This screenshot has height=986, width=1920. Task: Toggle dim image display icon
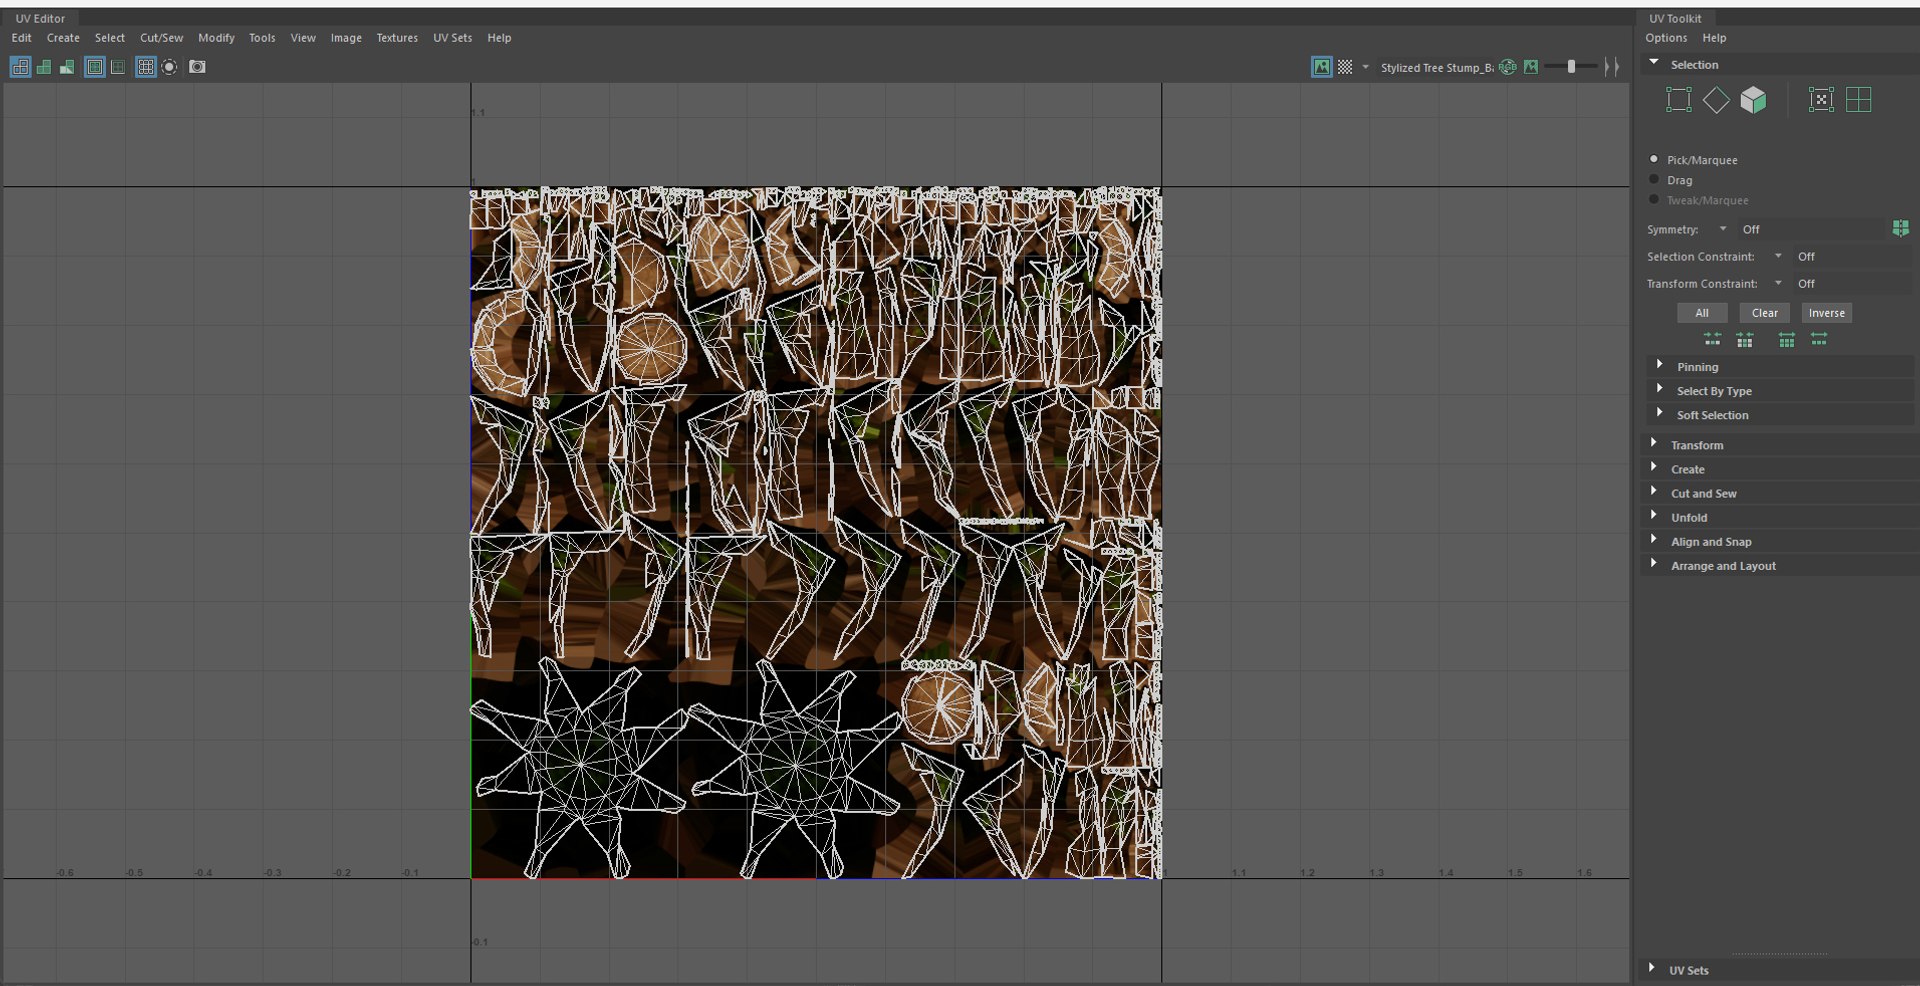tap(1531, 67)
